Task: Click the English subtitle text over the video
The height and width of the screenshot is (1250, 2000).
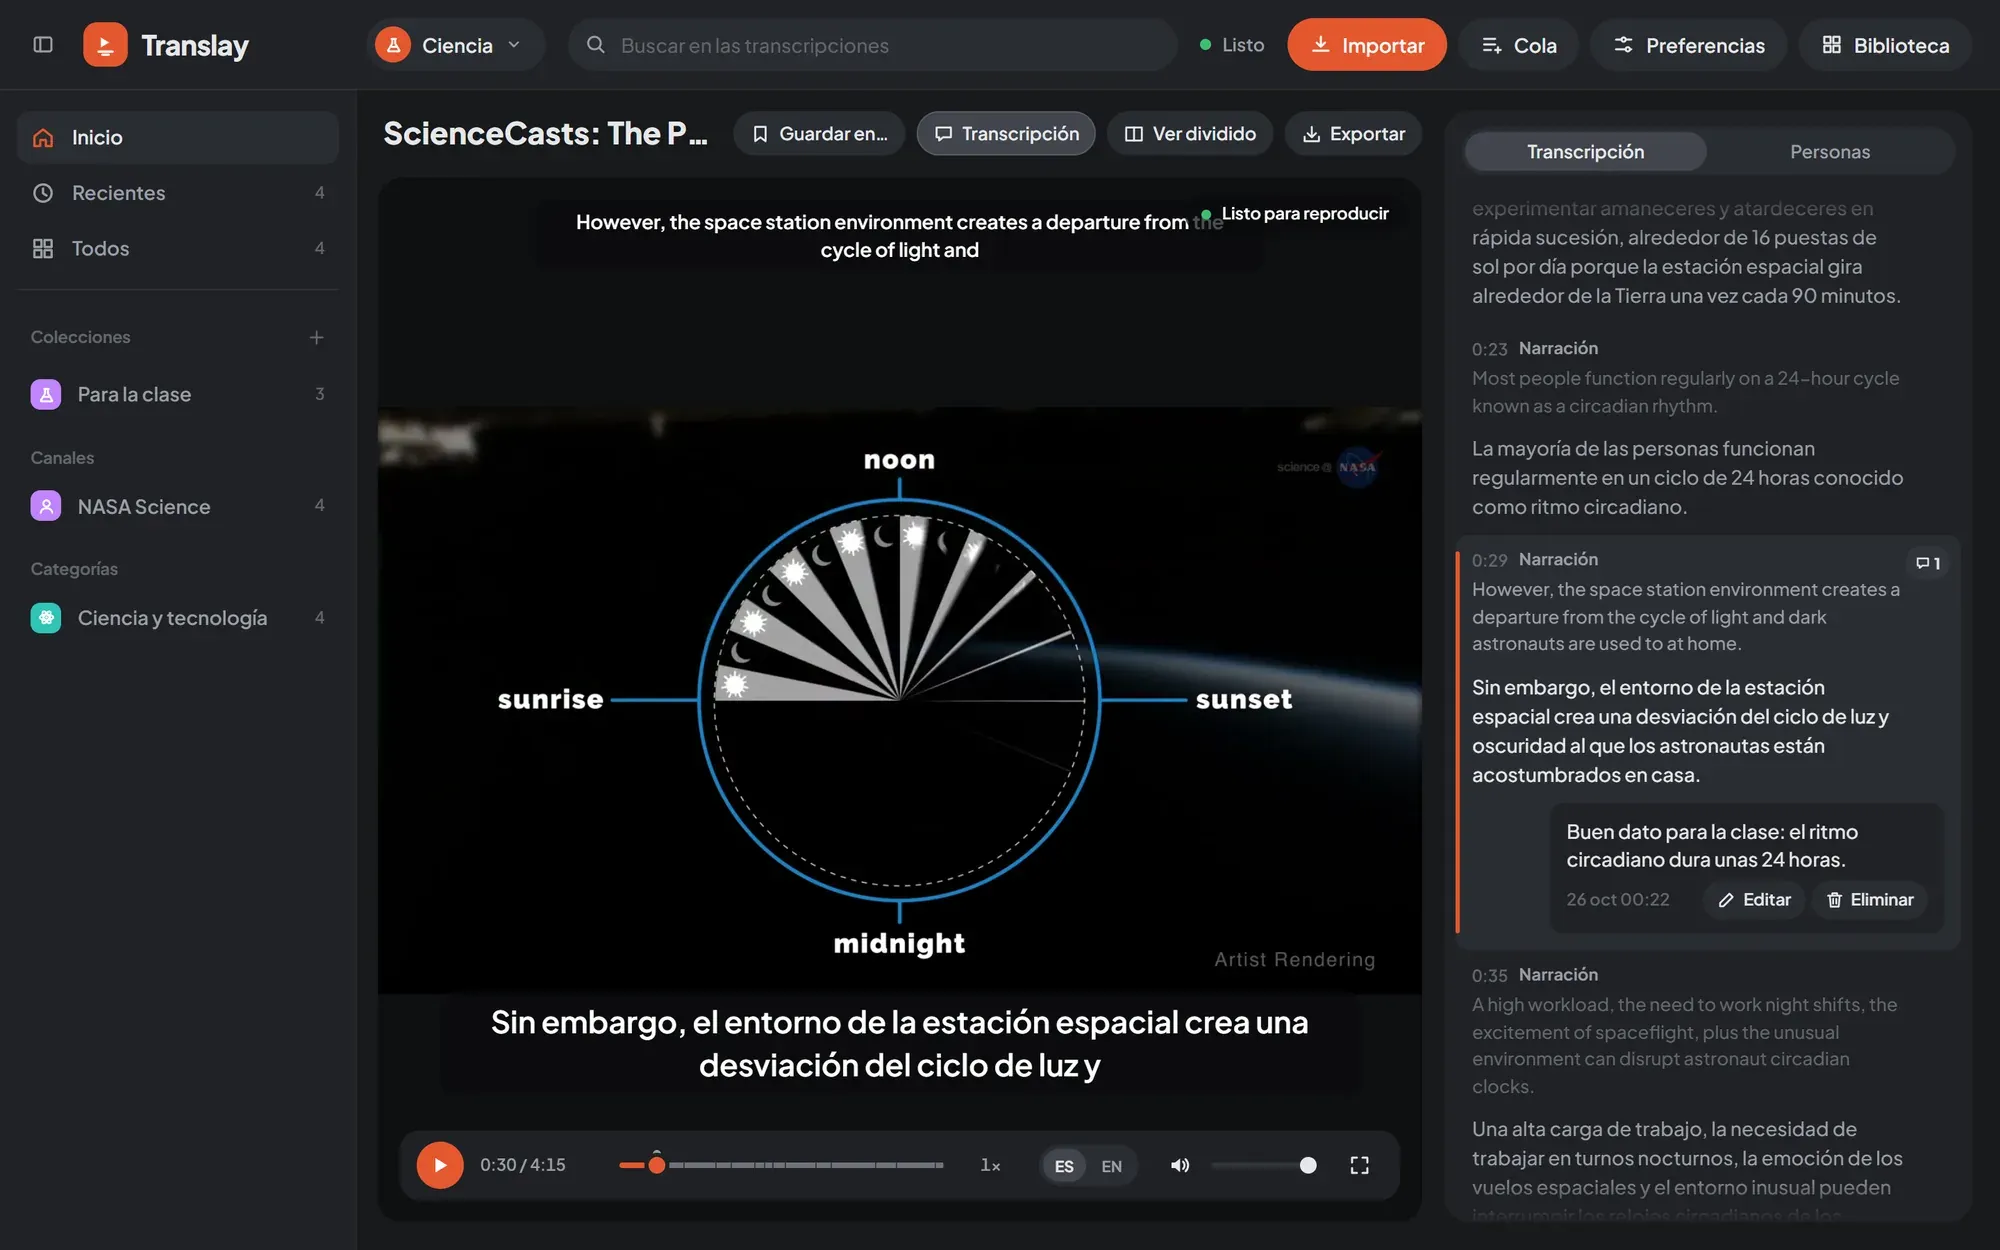Action: [x=900, y=236]
